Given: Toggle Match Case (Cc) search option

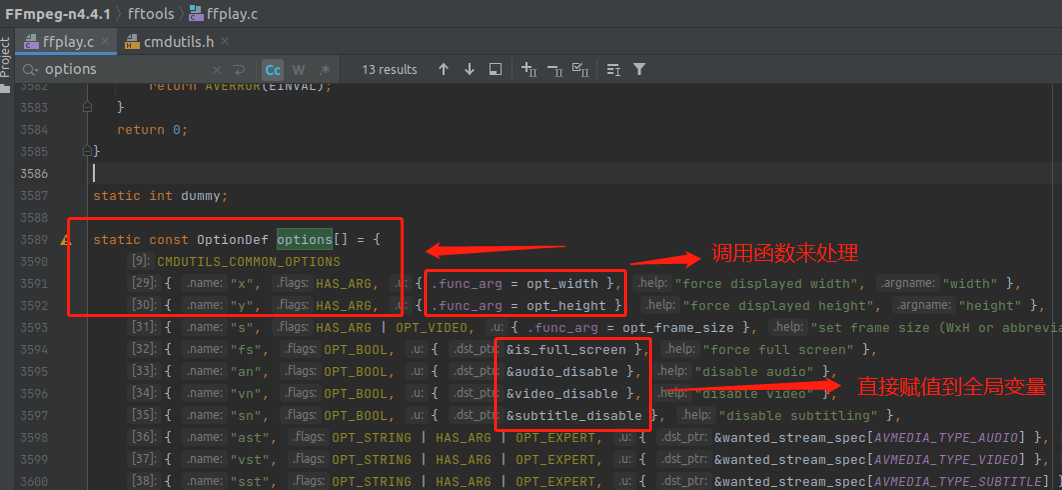Looking at the screenshot, I should (x=272, y=70).
